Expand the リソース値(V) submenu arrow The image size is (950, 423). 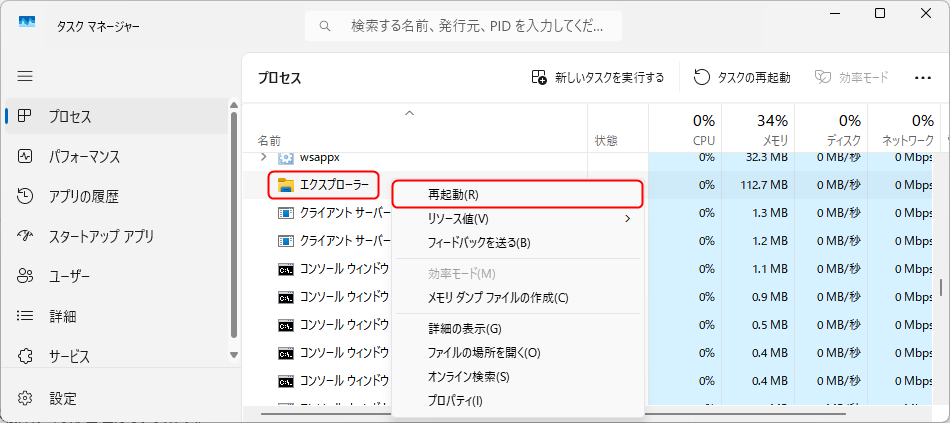(x=627, y=218)
